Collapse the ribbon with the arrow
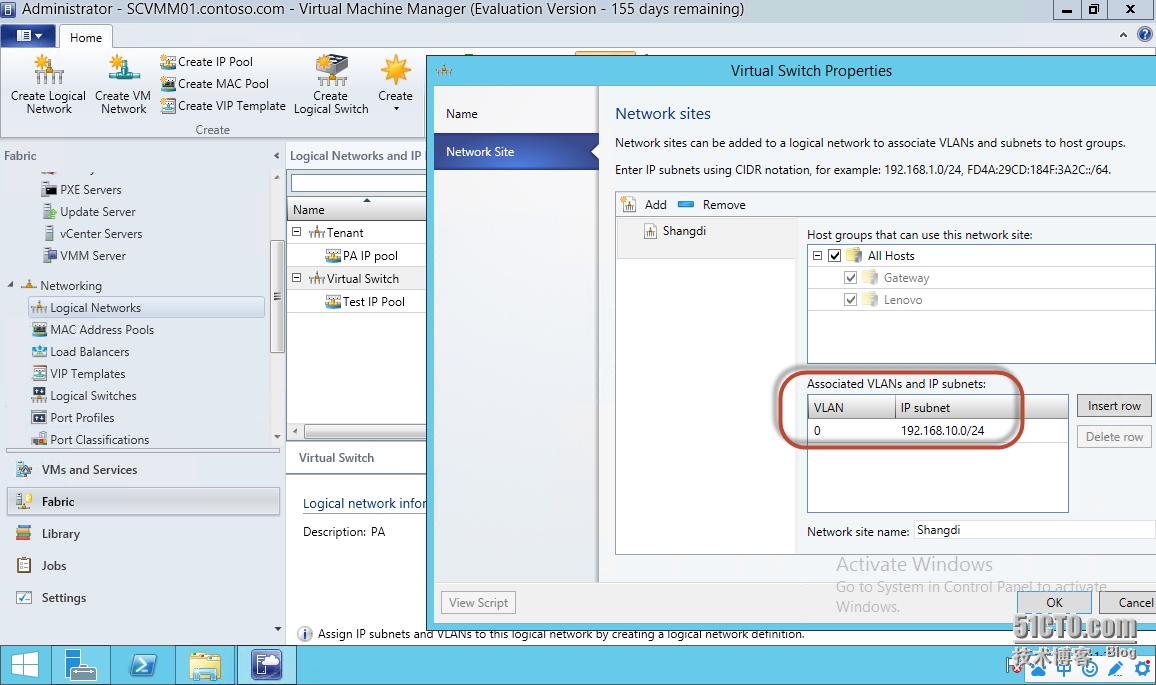The image size is (1156, 685). click(1124, 35)
